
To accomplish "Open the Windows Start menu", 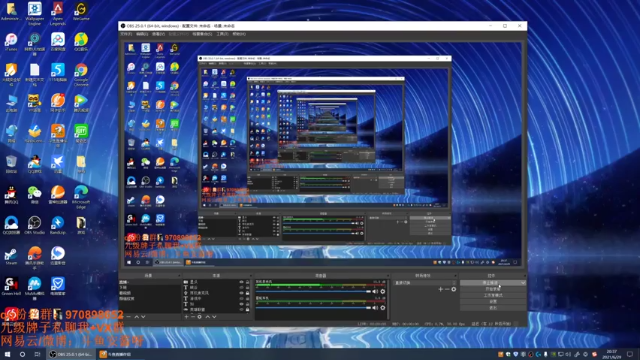I will tap(7, 354).
